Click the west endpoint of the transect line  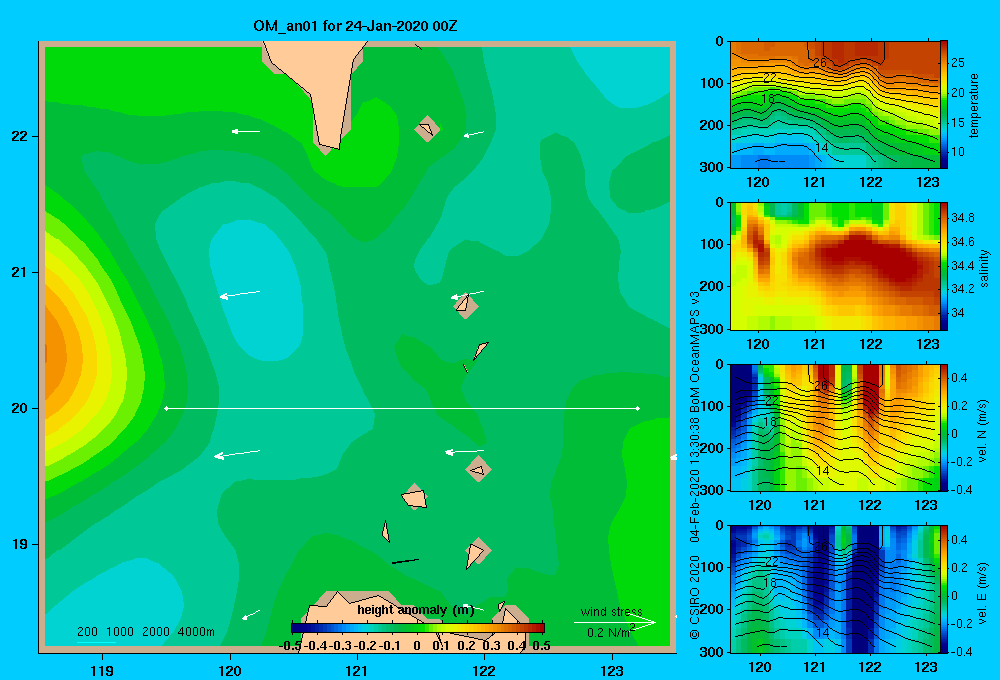[x=166, y=408]
